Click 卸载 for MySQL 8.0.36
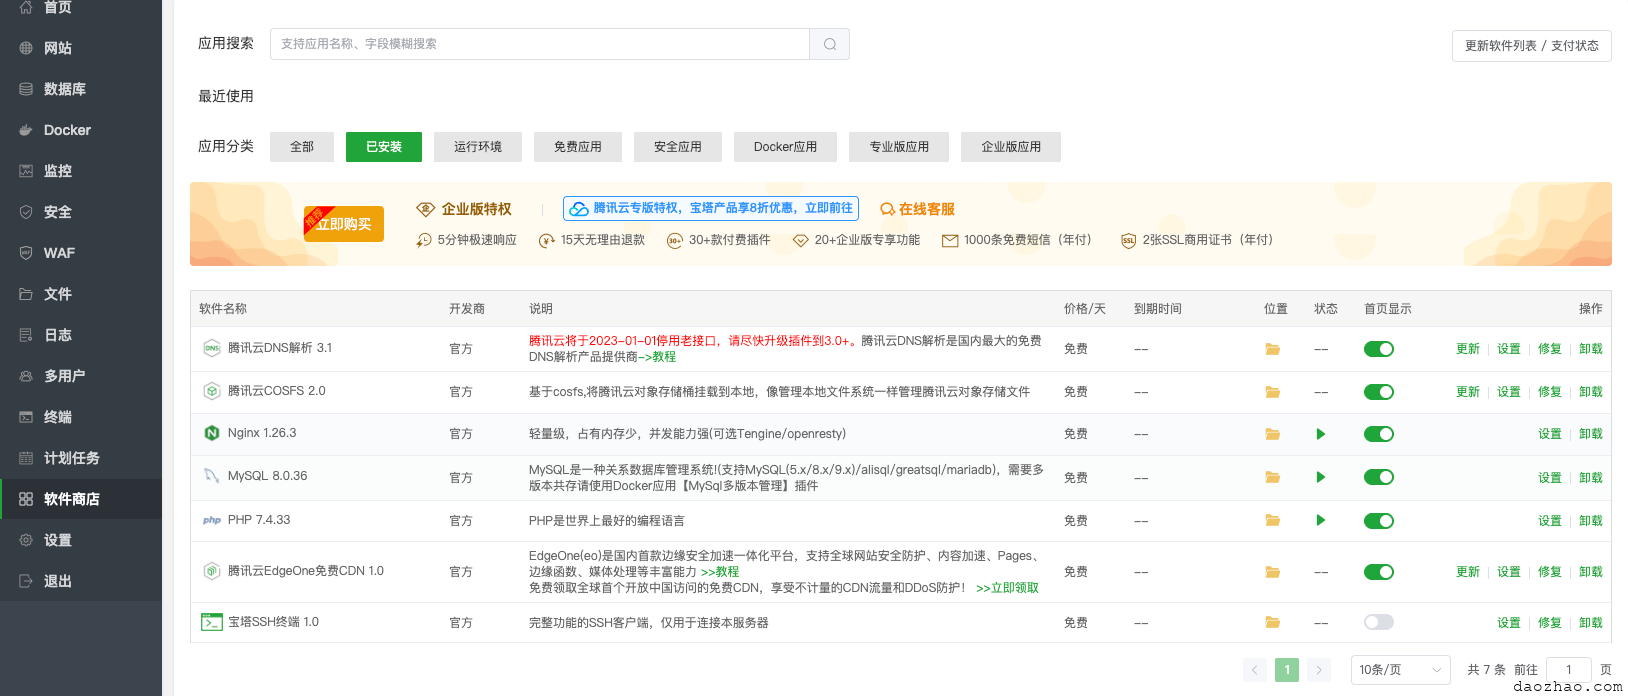The height and width of the screenshot is (696, 1628). point(1590,478)
